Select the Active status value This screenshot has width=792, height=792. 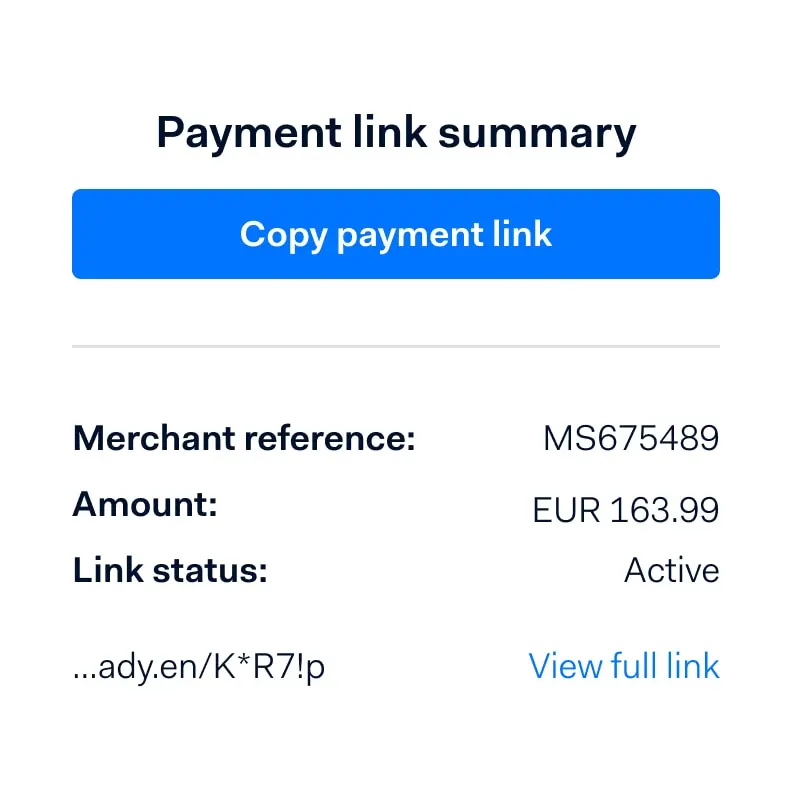point(671,571)
